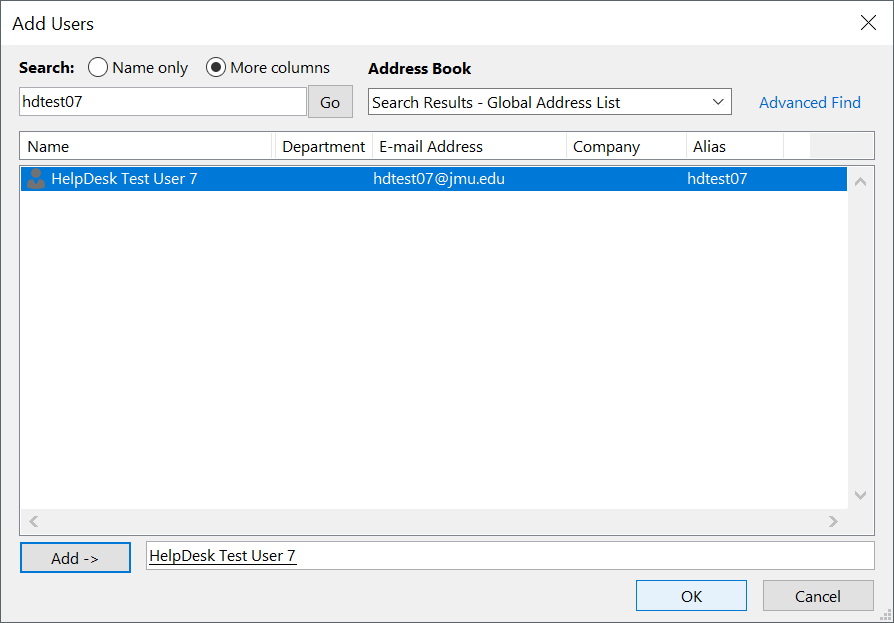
Task: Click the horizontal scrollbar right arrow
Action: [x=833, y=521]
